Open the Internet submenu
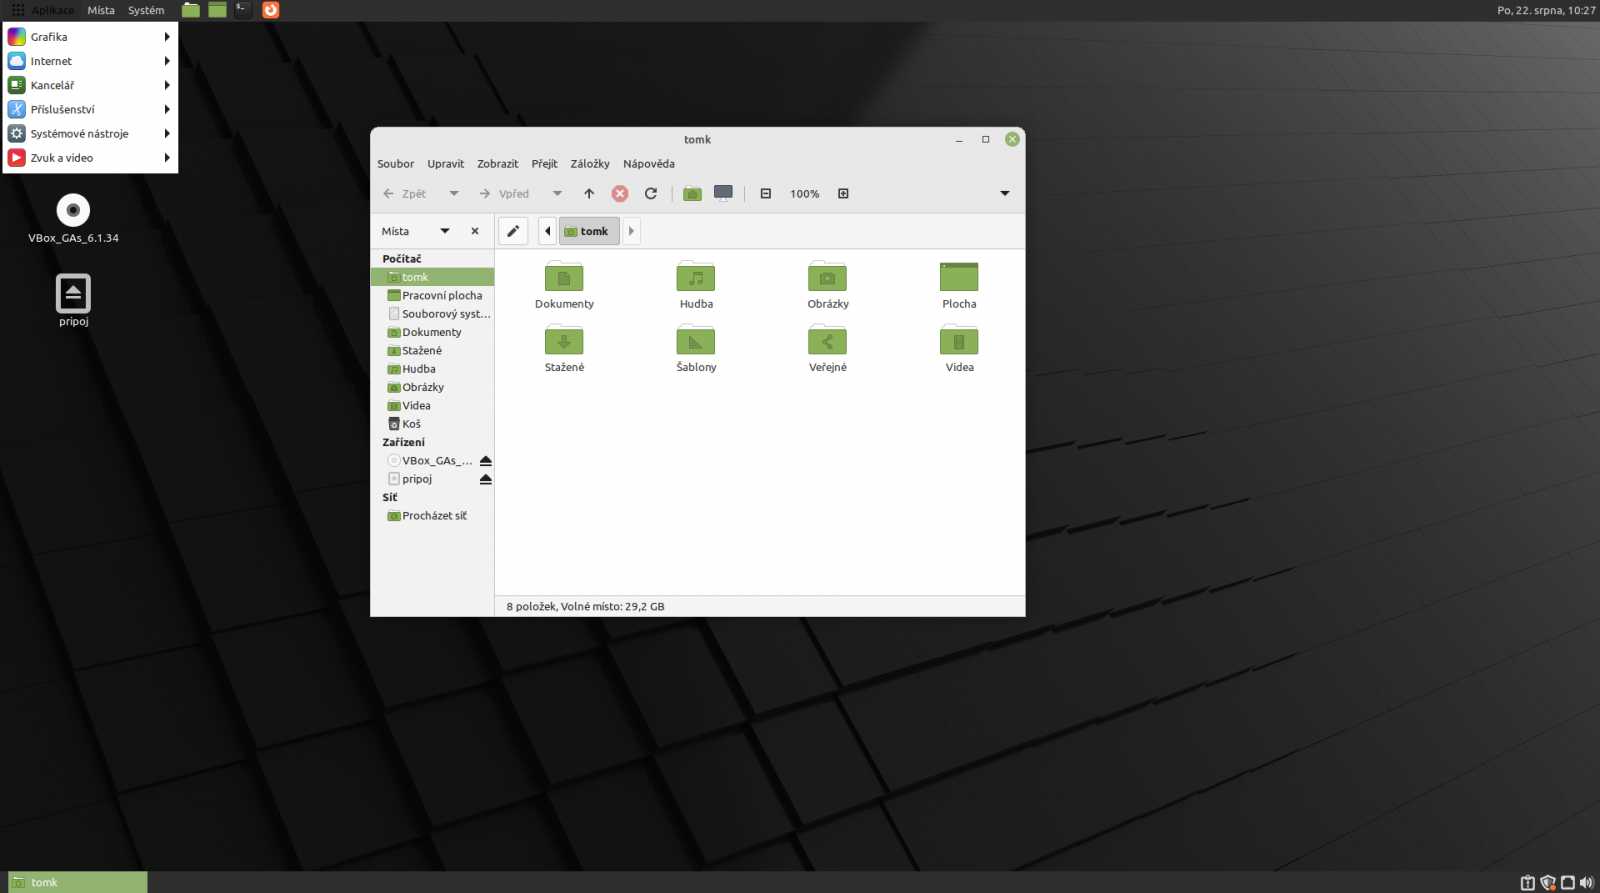The image size is (1600, 893). [x=90, y=61]
